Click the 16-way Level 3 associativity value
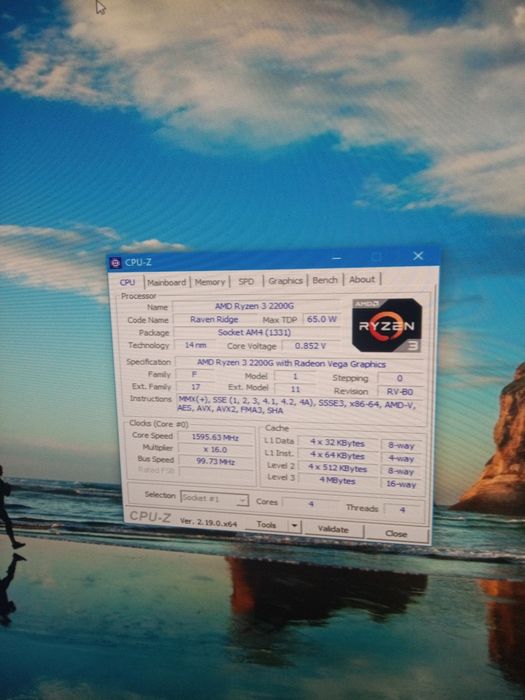 (x=401, y=484)
